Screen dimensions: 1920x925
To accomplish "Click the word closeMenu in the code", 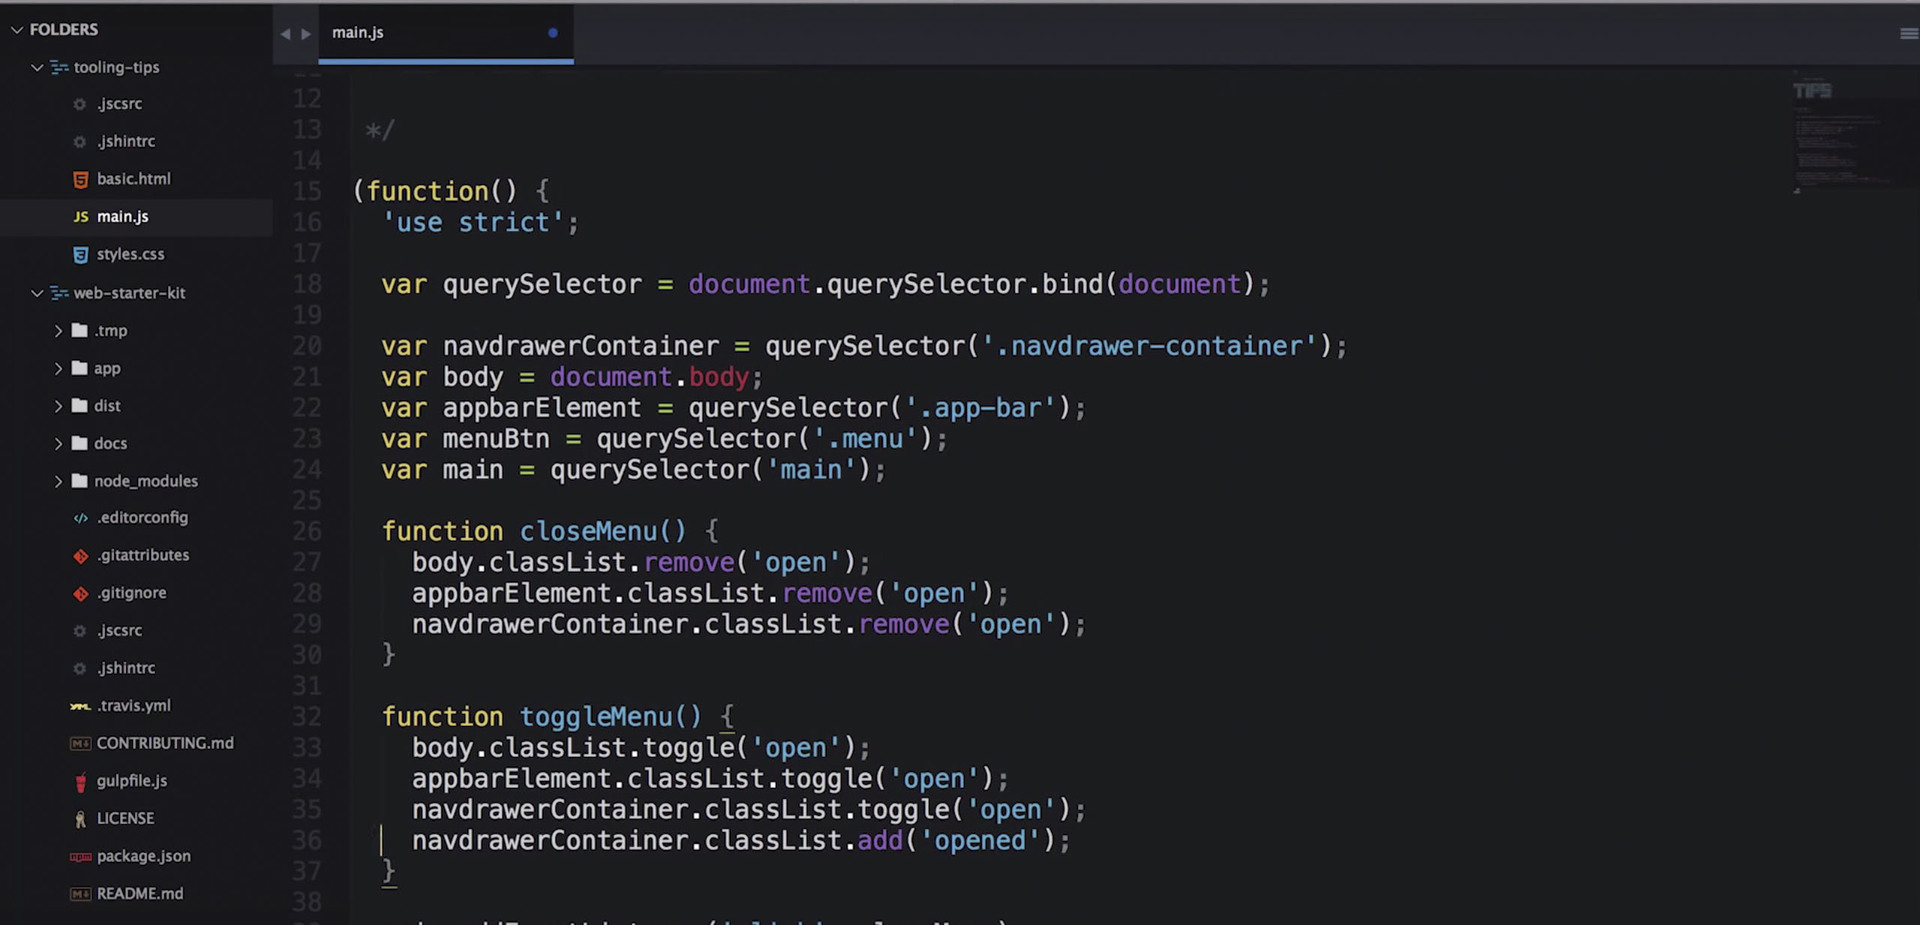I will tap(588, 531).
